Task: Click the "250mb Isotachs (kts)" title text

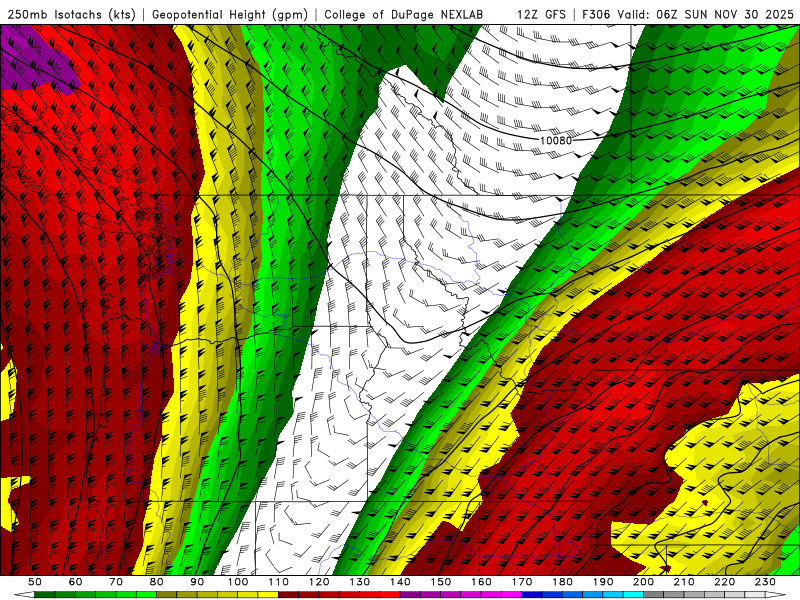Action: coord(71,14)
